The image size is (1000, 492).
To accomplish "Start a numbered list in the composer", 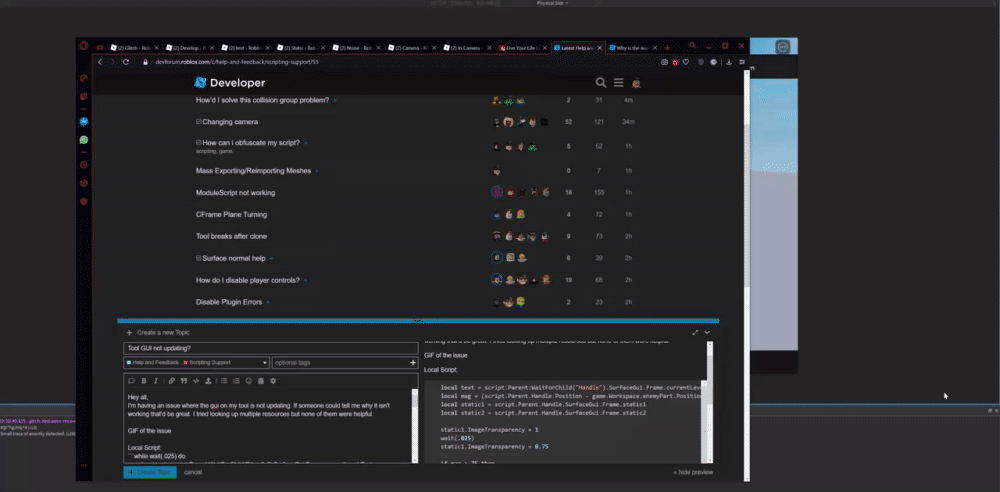I will (237, 381).
